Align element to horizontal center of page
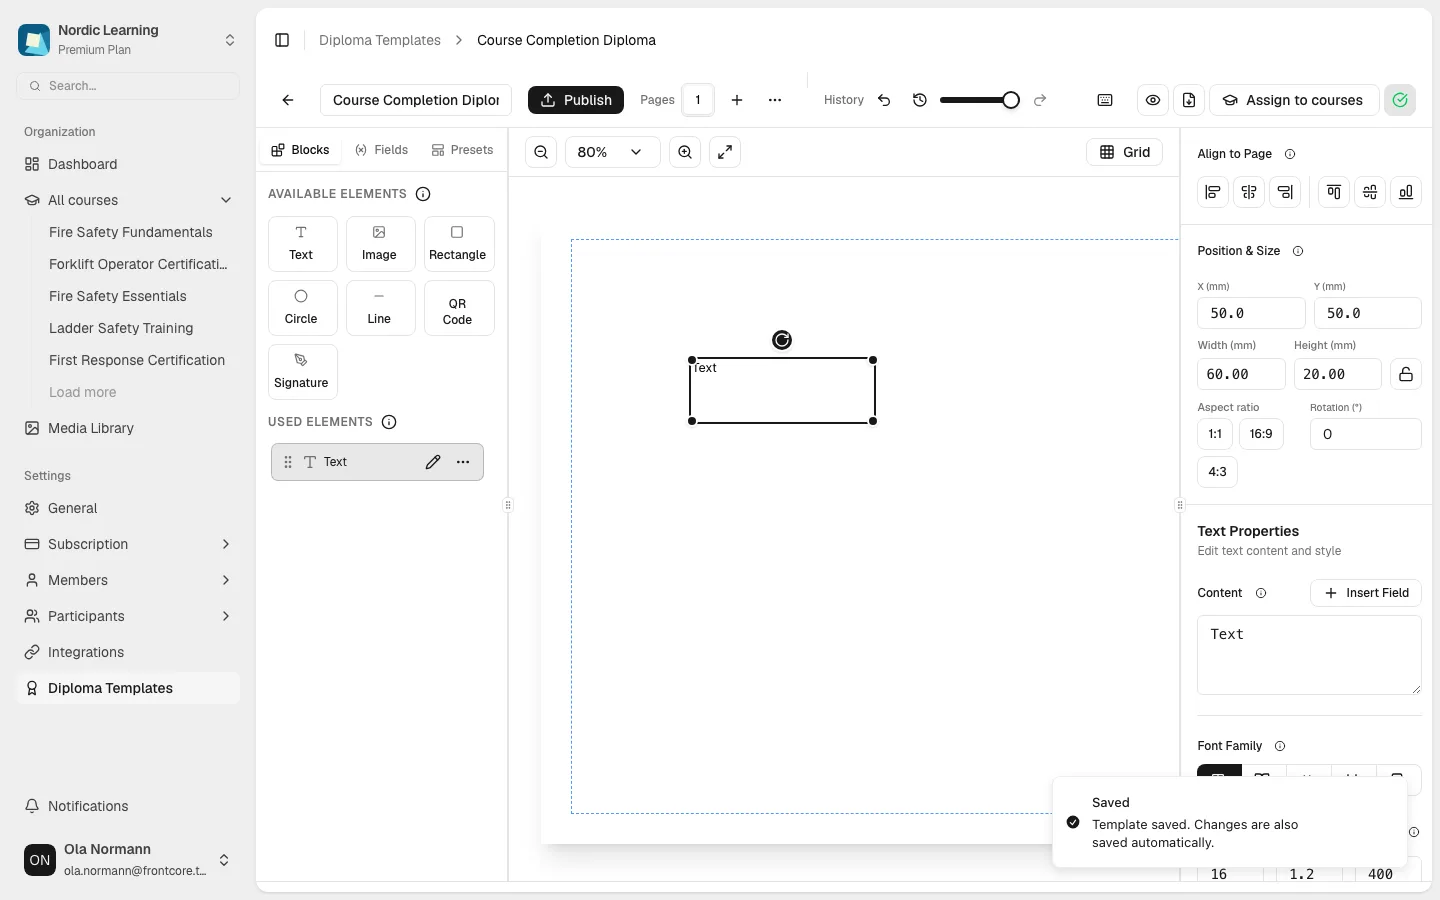This screenshot has height=900, width=1440. [1249, 192]
